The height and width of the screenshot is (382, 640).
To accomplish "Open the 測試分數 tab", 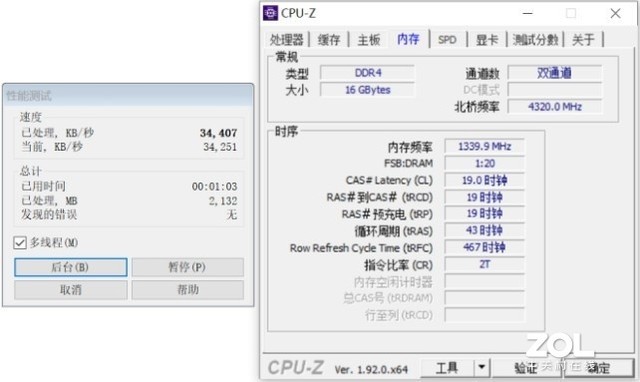I will [x=535, y=40].
